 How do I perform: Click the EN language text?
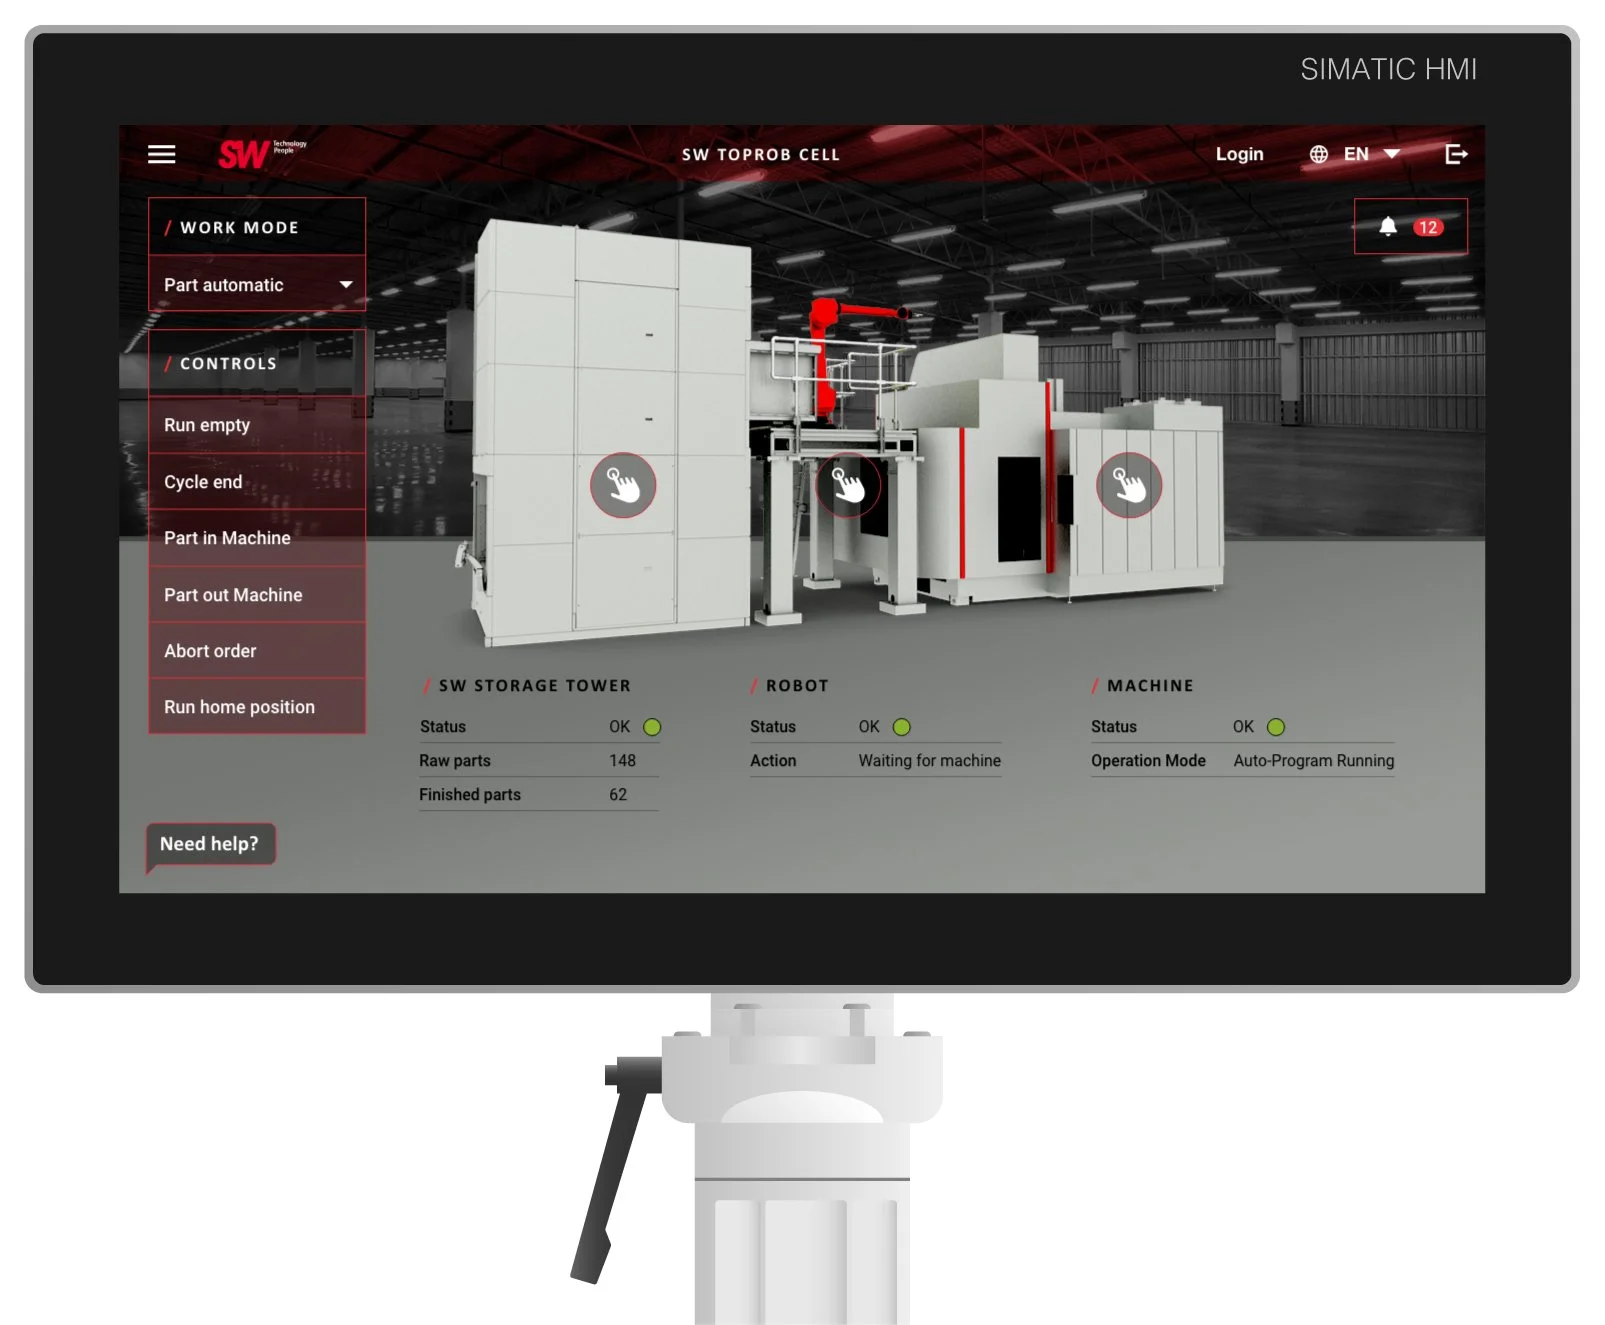coord(1356,154)
